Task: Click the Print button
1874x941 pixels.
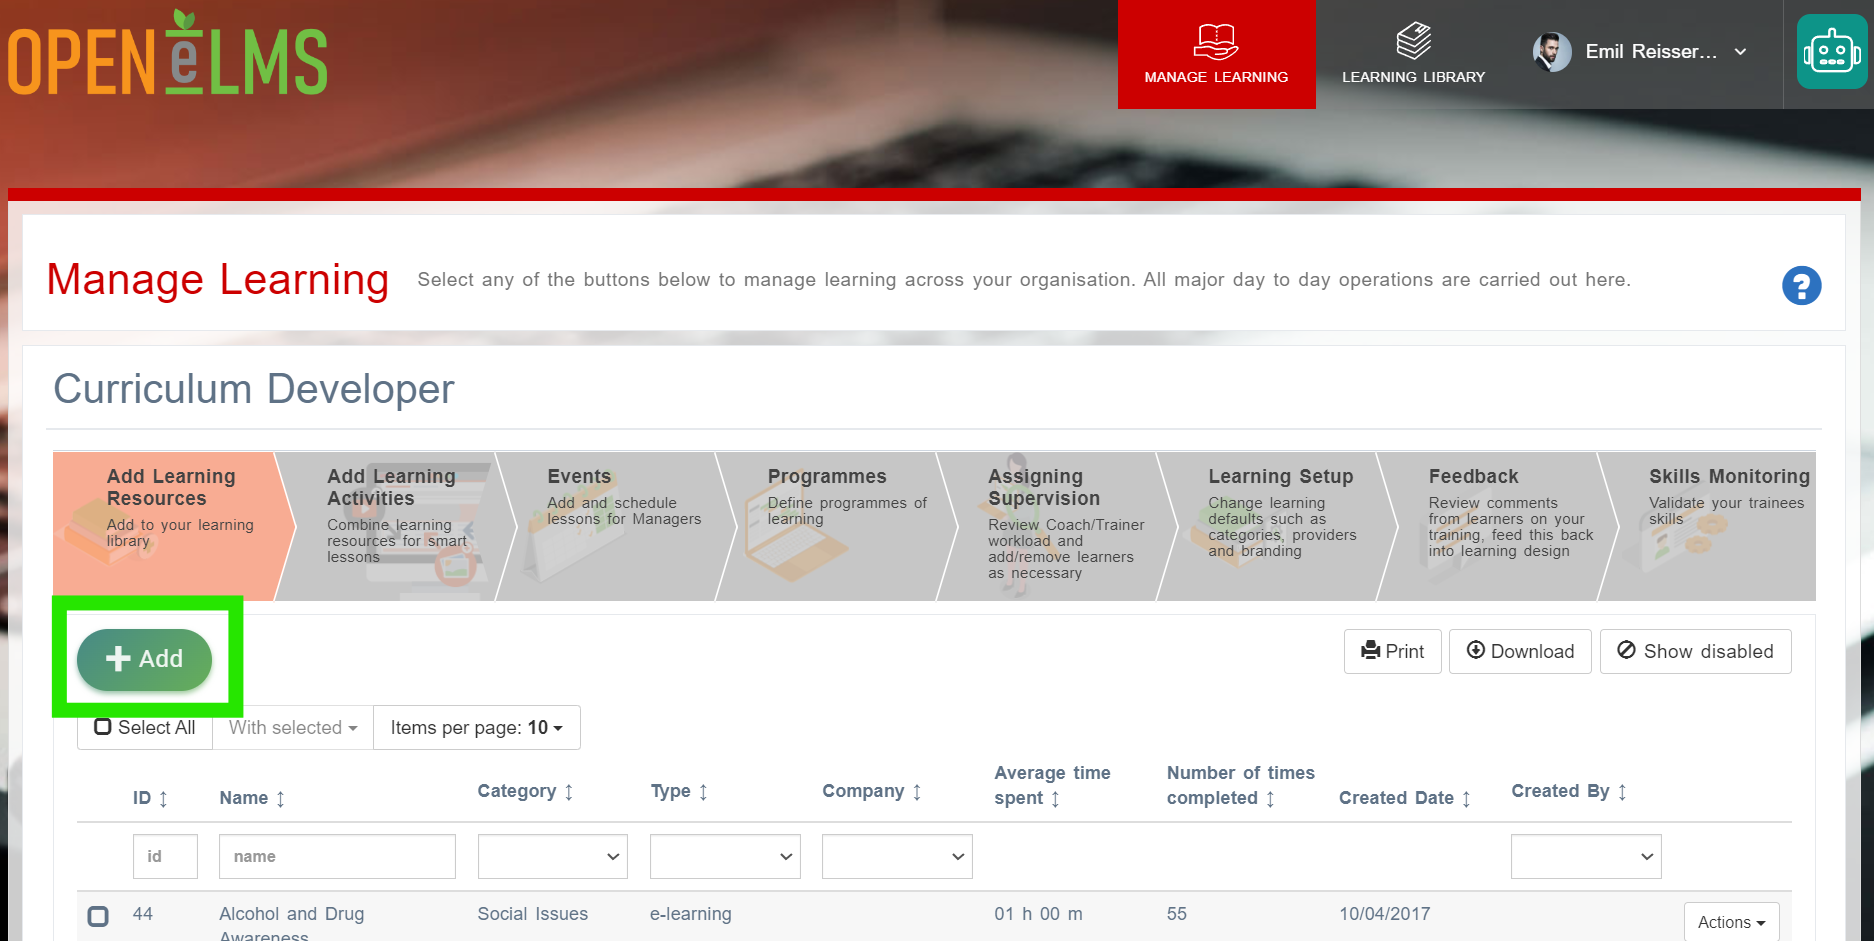Action: click(1392, 651)
